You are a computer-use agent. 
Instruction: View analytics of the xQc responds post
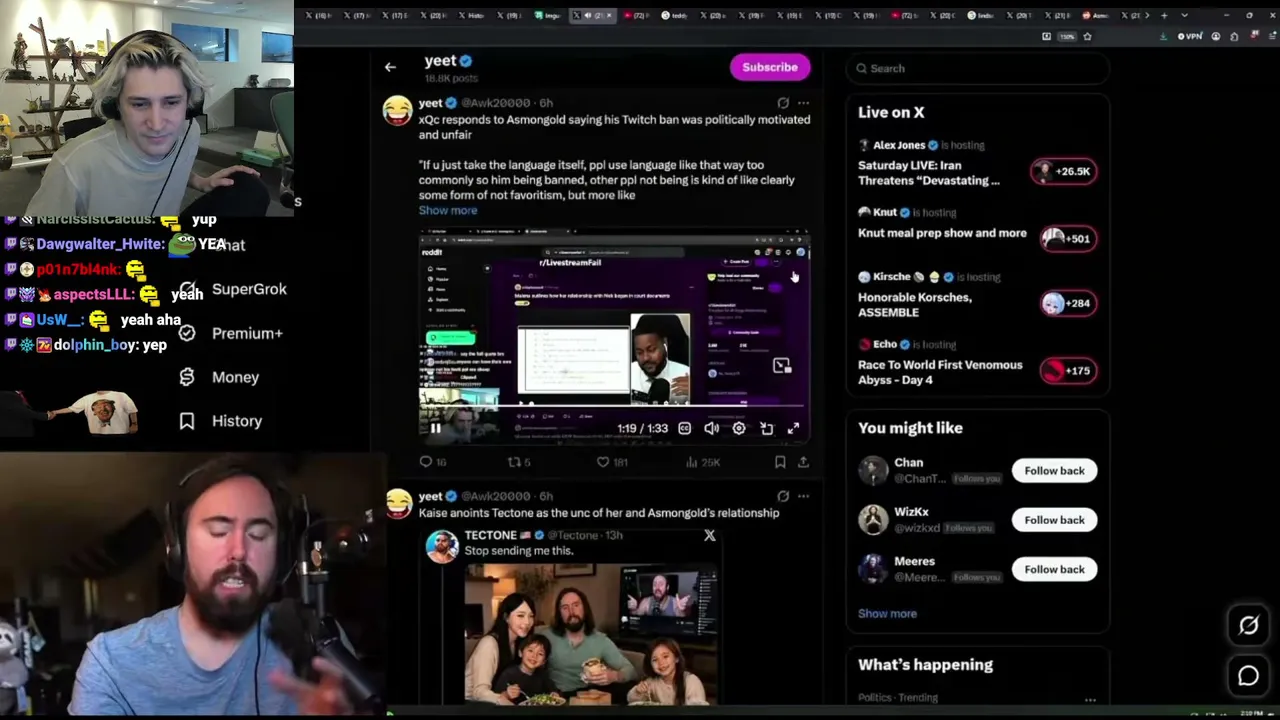click(x=703, y=462)
